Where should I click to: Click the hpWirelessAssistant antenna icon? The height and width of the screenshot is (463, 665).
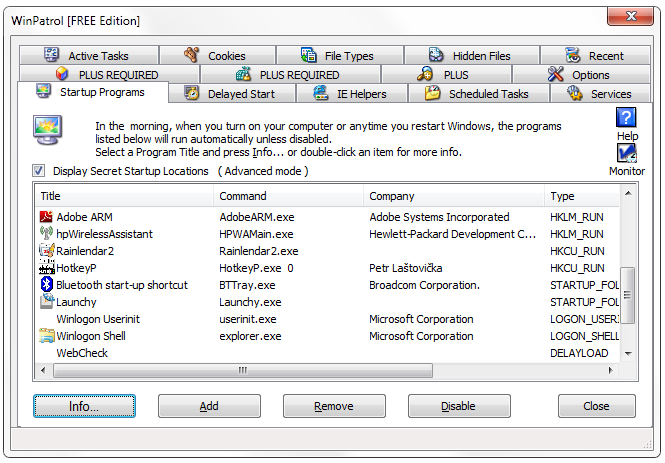tap(46, 233)
